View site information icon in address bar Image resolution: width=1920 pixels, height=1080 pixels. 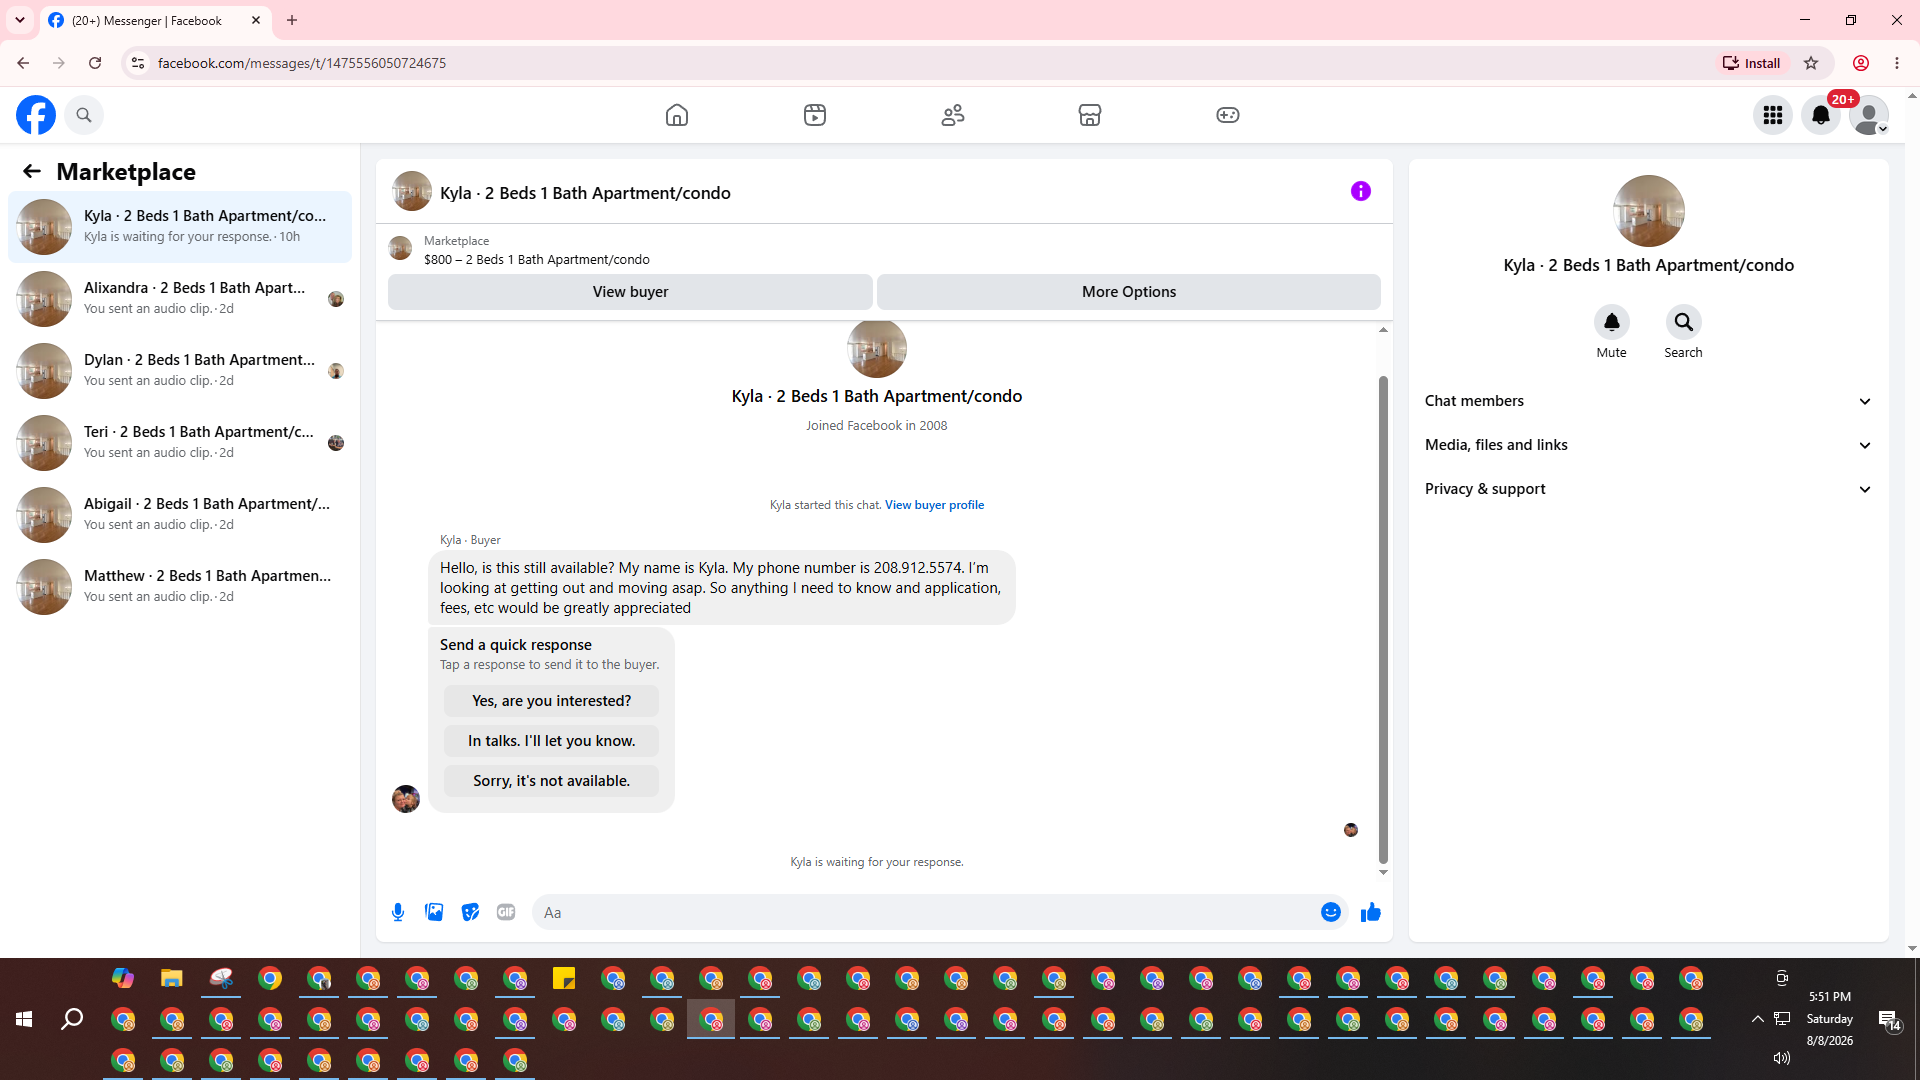(x=138, y=63)
